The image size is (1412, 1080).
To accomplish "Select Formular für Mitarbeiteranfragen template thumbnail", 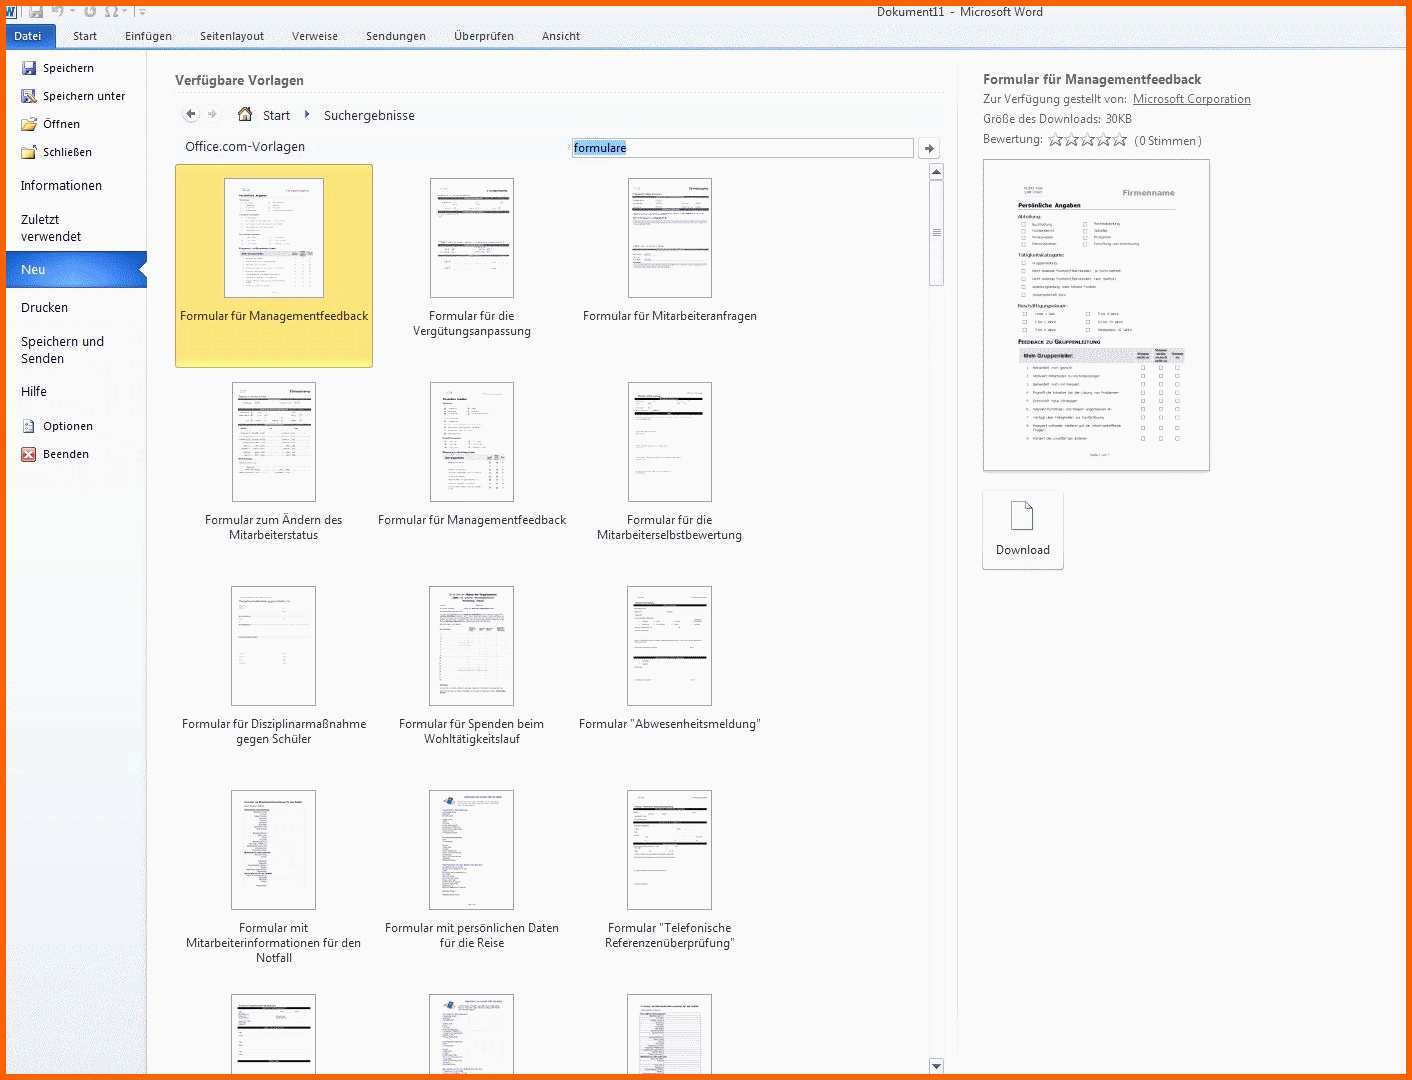I will tap(670, 238).
